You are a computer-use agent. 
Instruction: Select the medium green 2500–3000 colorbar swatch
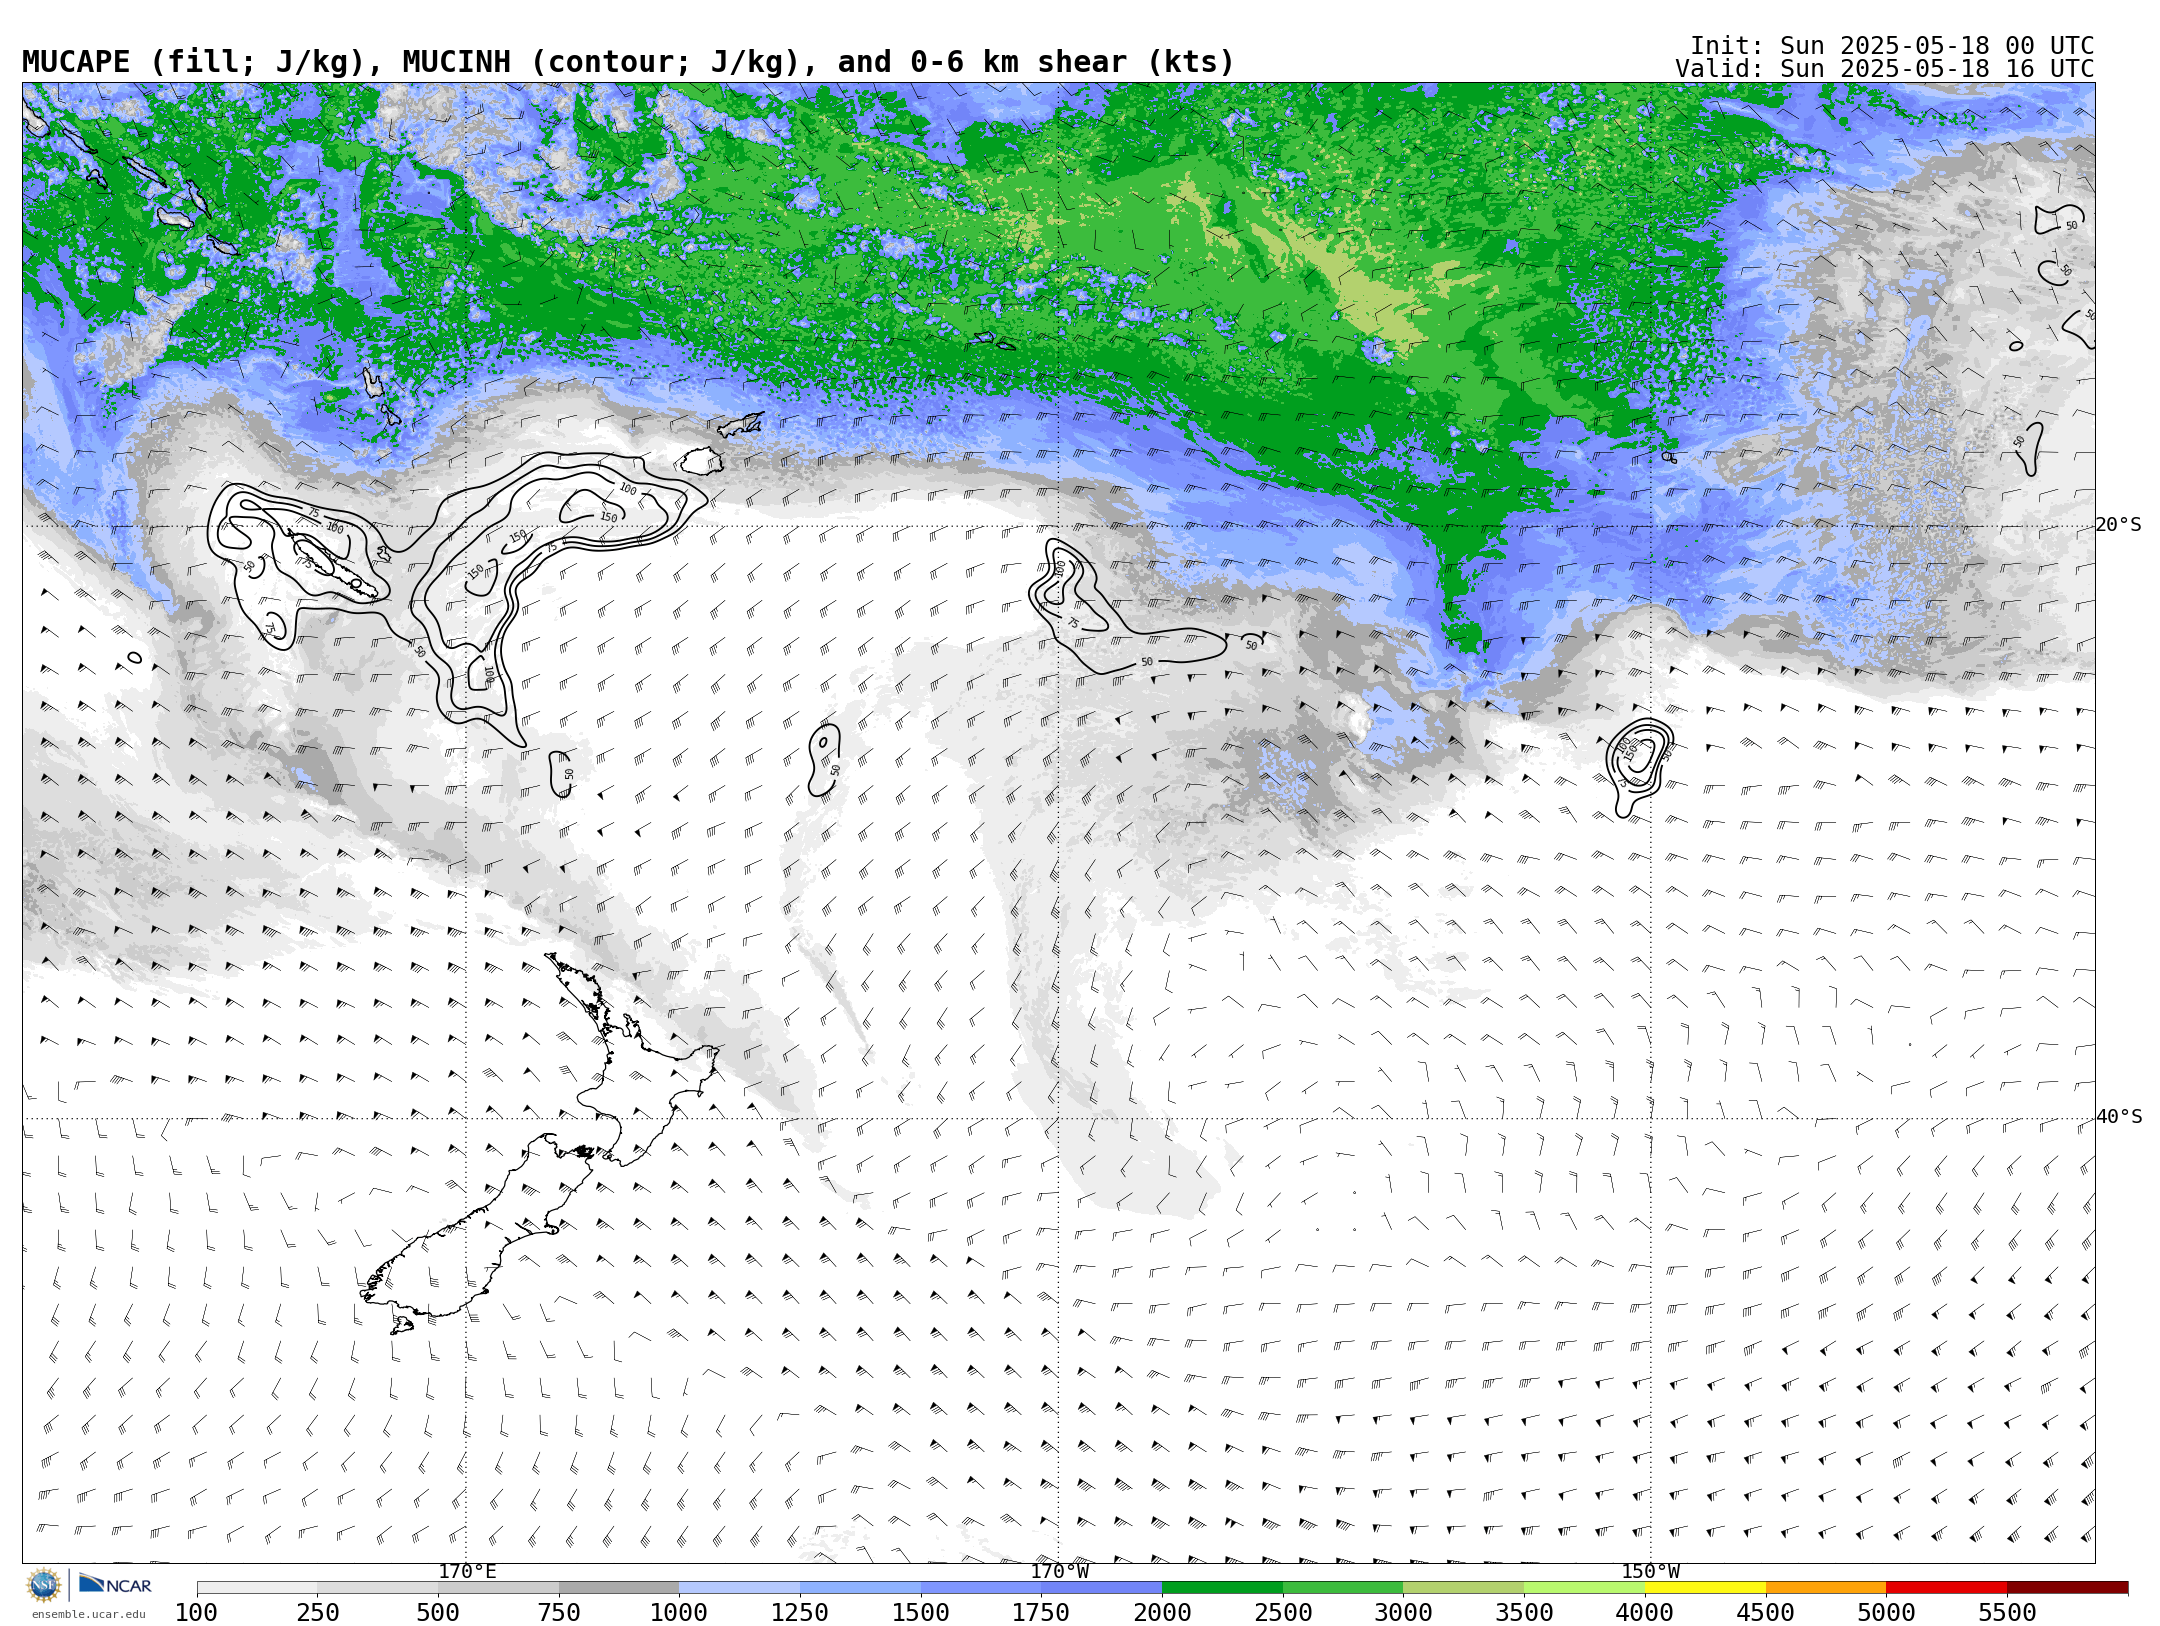1343,1588
